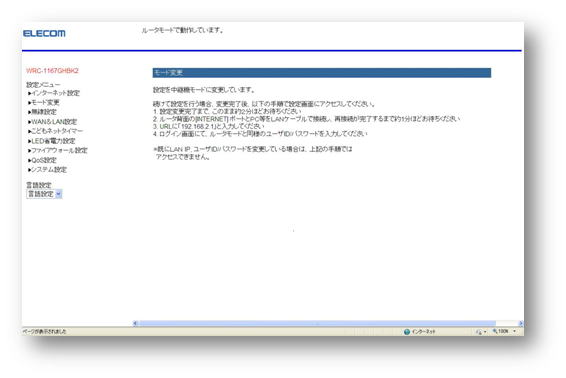Open こどもネットタイマー settings

coord(57,131)
